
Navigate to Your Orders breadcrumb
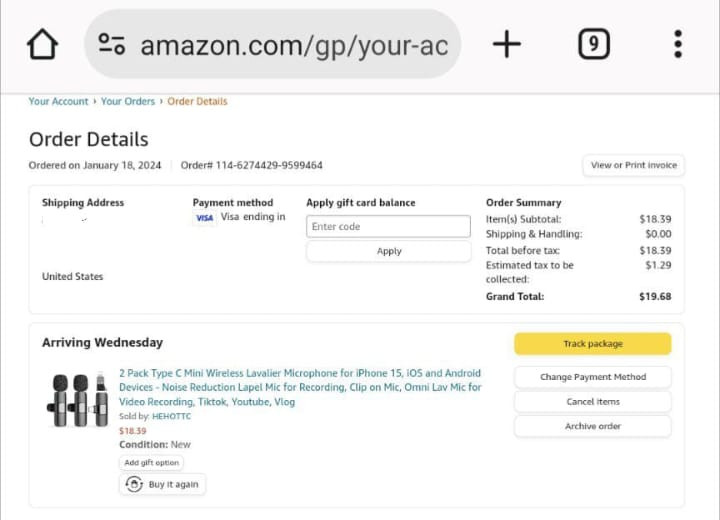click(128, 101)
